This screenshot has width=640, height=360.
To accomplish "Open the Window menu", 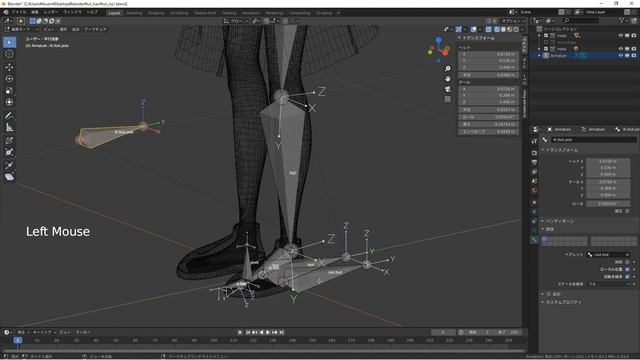I will tap(73, 12).
